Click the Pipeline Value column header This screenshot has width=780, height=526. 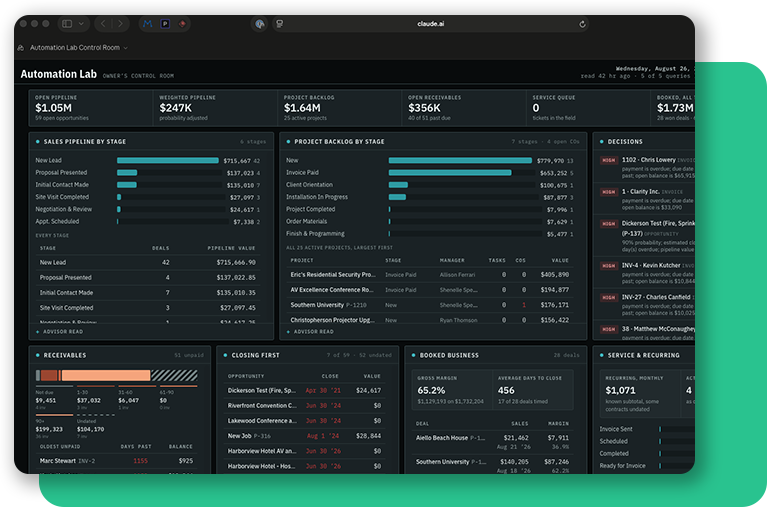click(231, 248)
